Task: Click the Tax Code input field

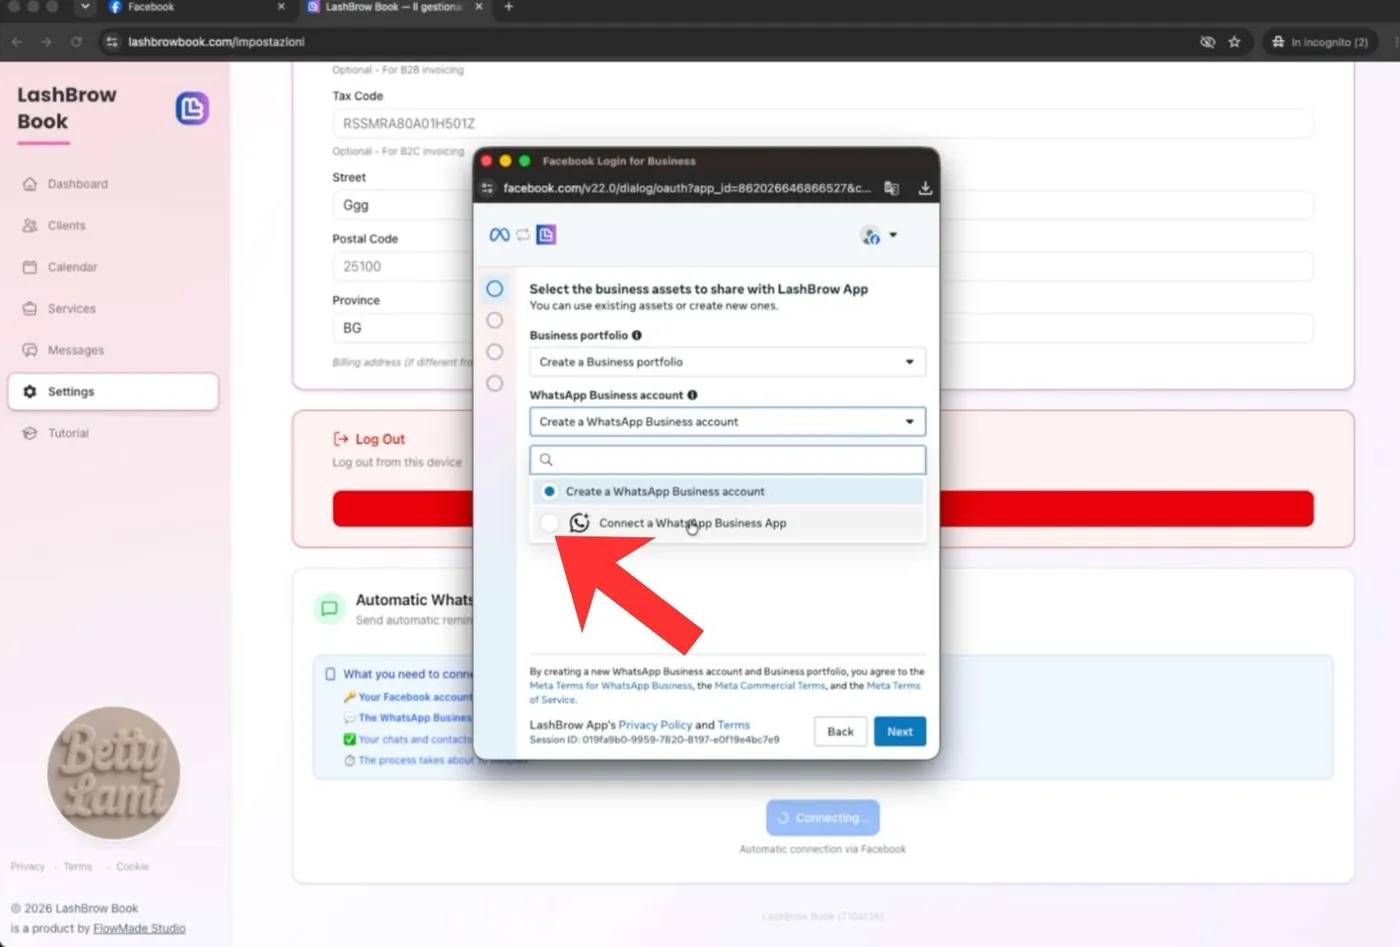Action: point(822,124)
